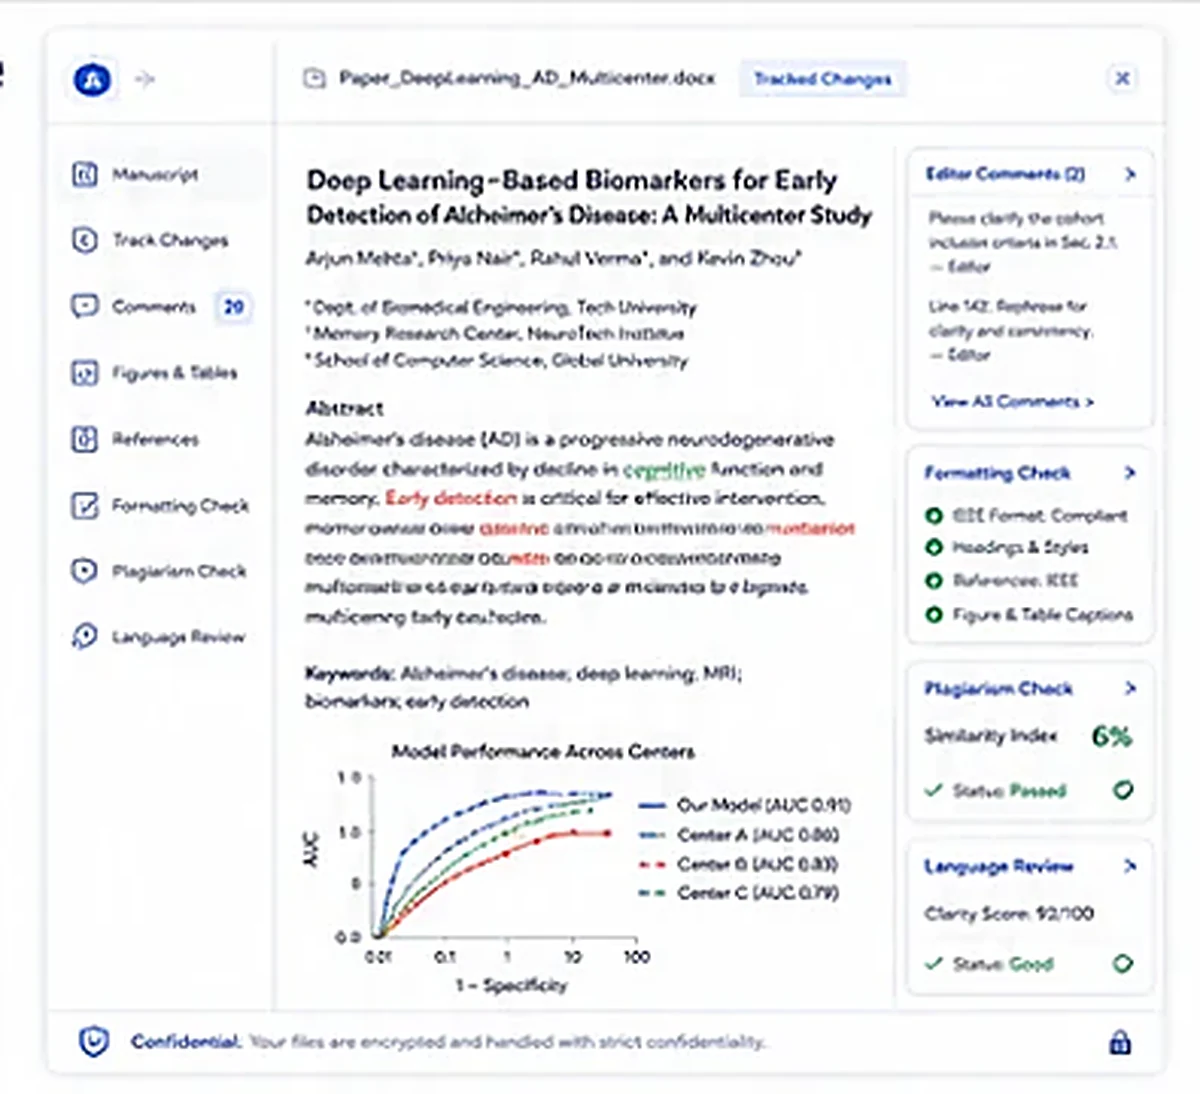
Task: Click the Comments speech bubble icon
Action: coord(85,306)
